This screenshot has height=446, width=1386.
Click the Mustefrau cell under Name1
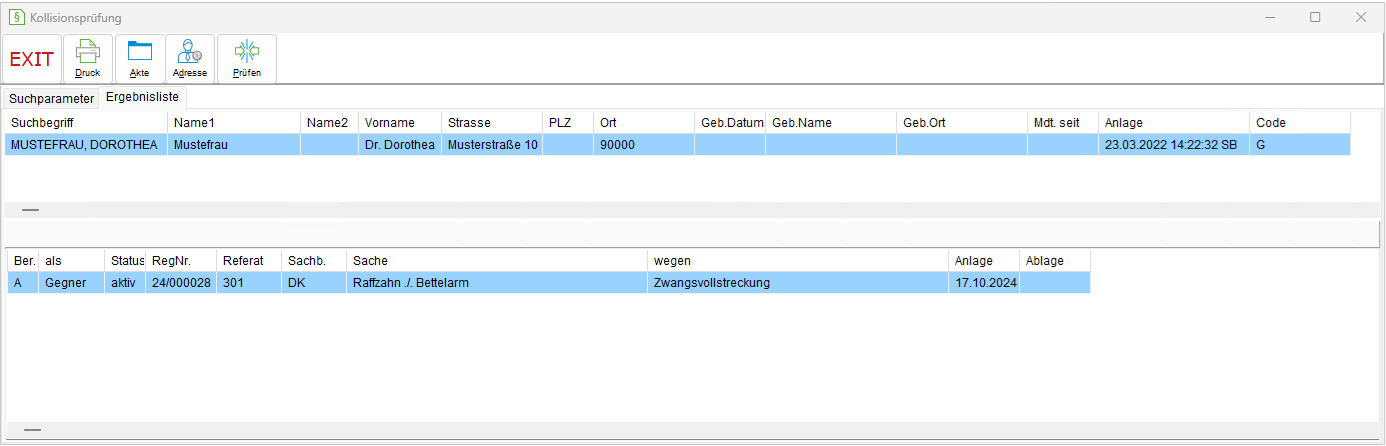234,145
